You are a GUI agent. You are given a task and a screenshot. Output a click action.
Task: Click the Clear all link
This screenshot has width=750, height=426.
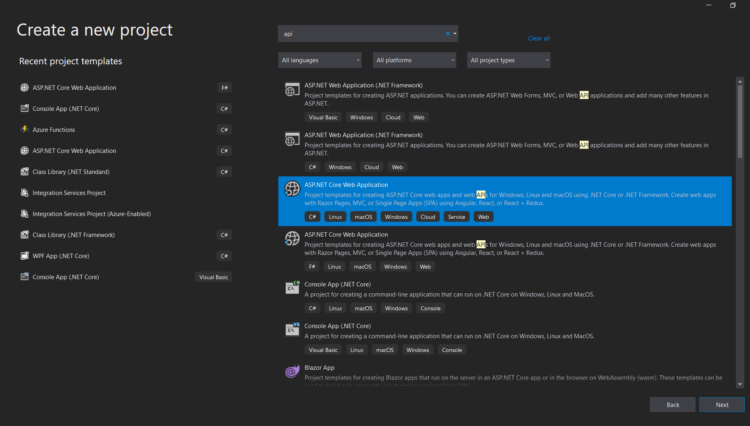click(x=539, y=38)
